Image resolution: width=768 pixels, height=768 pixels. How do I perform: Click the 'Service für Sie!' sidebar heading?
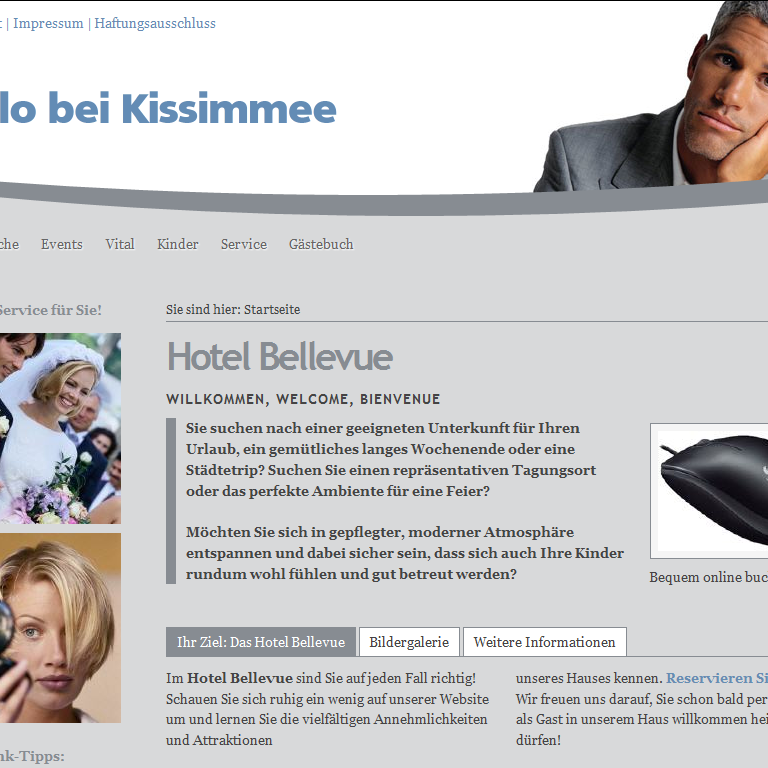coord(50,310)
